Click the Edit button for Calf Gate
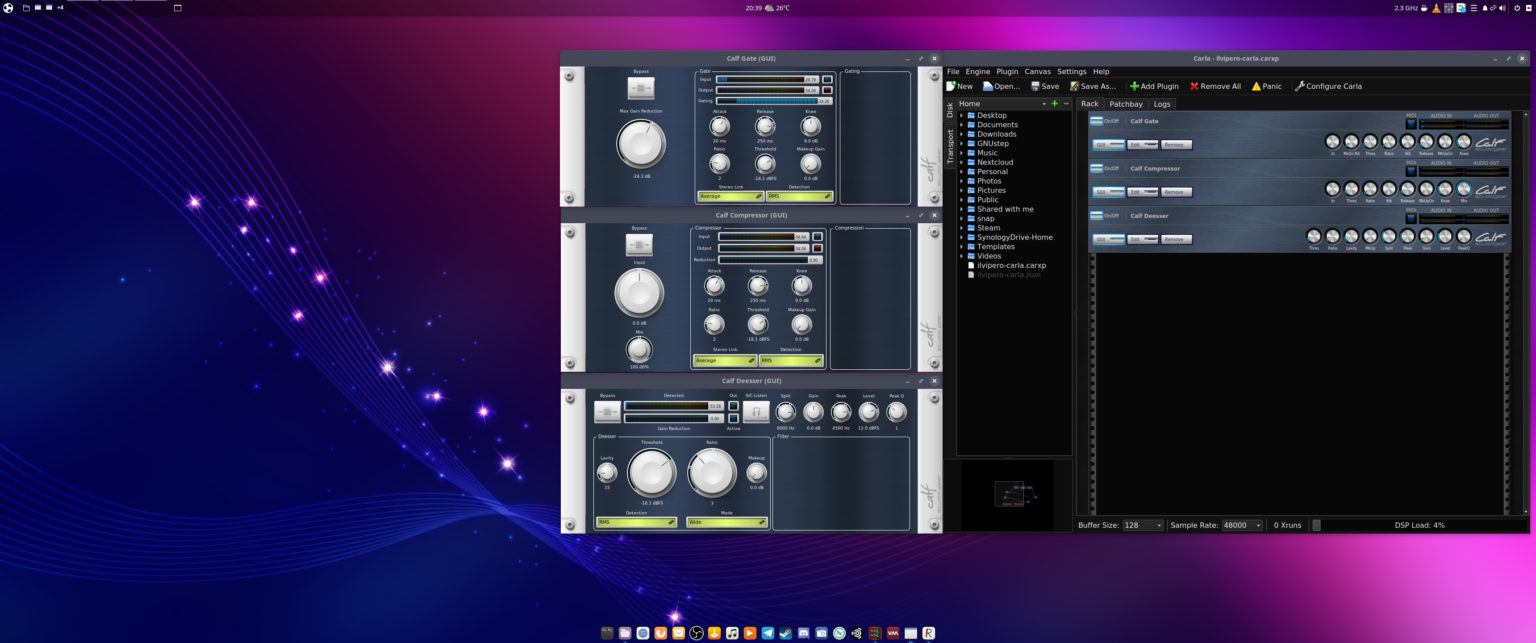The image size is (1536, 643). pyautogui.click(x=1142, y=145)
